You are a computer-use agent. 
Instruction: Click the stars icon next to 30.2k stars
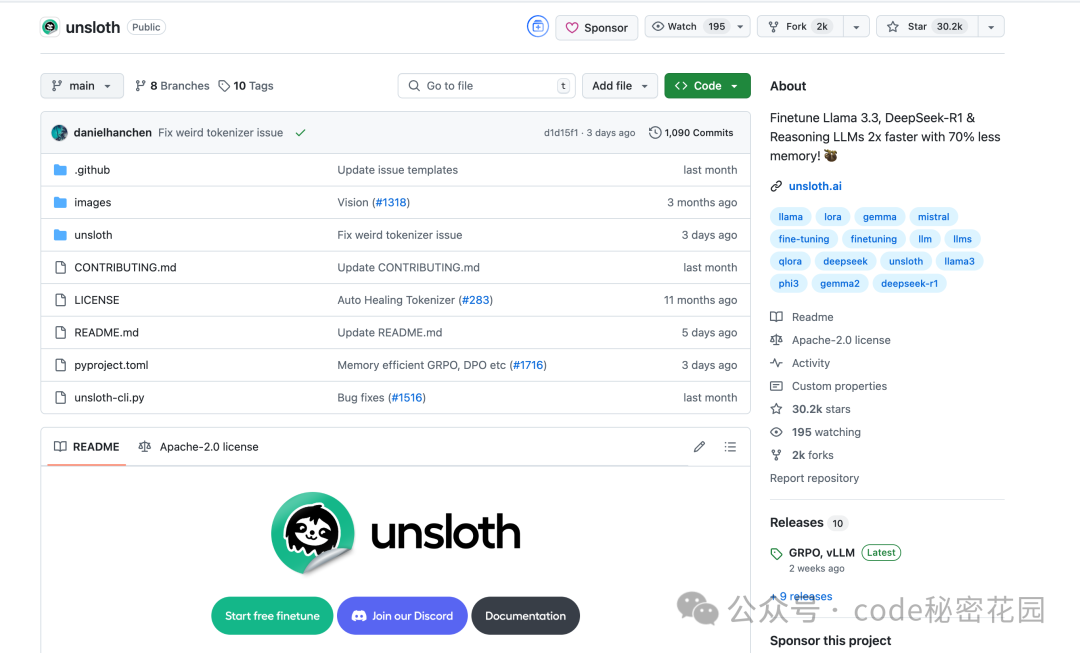(x=776, y=408)
